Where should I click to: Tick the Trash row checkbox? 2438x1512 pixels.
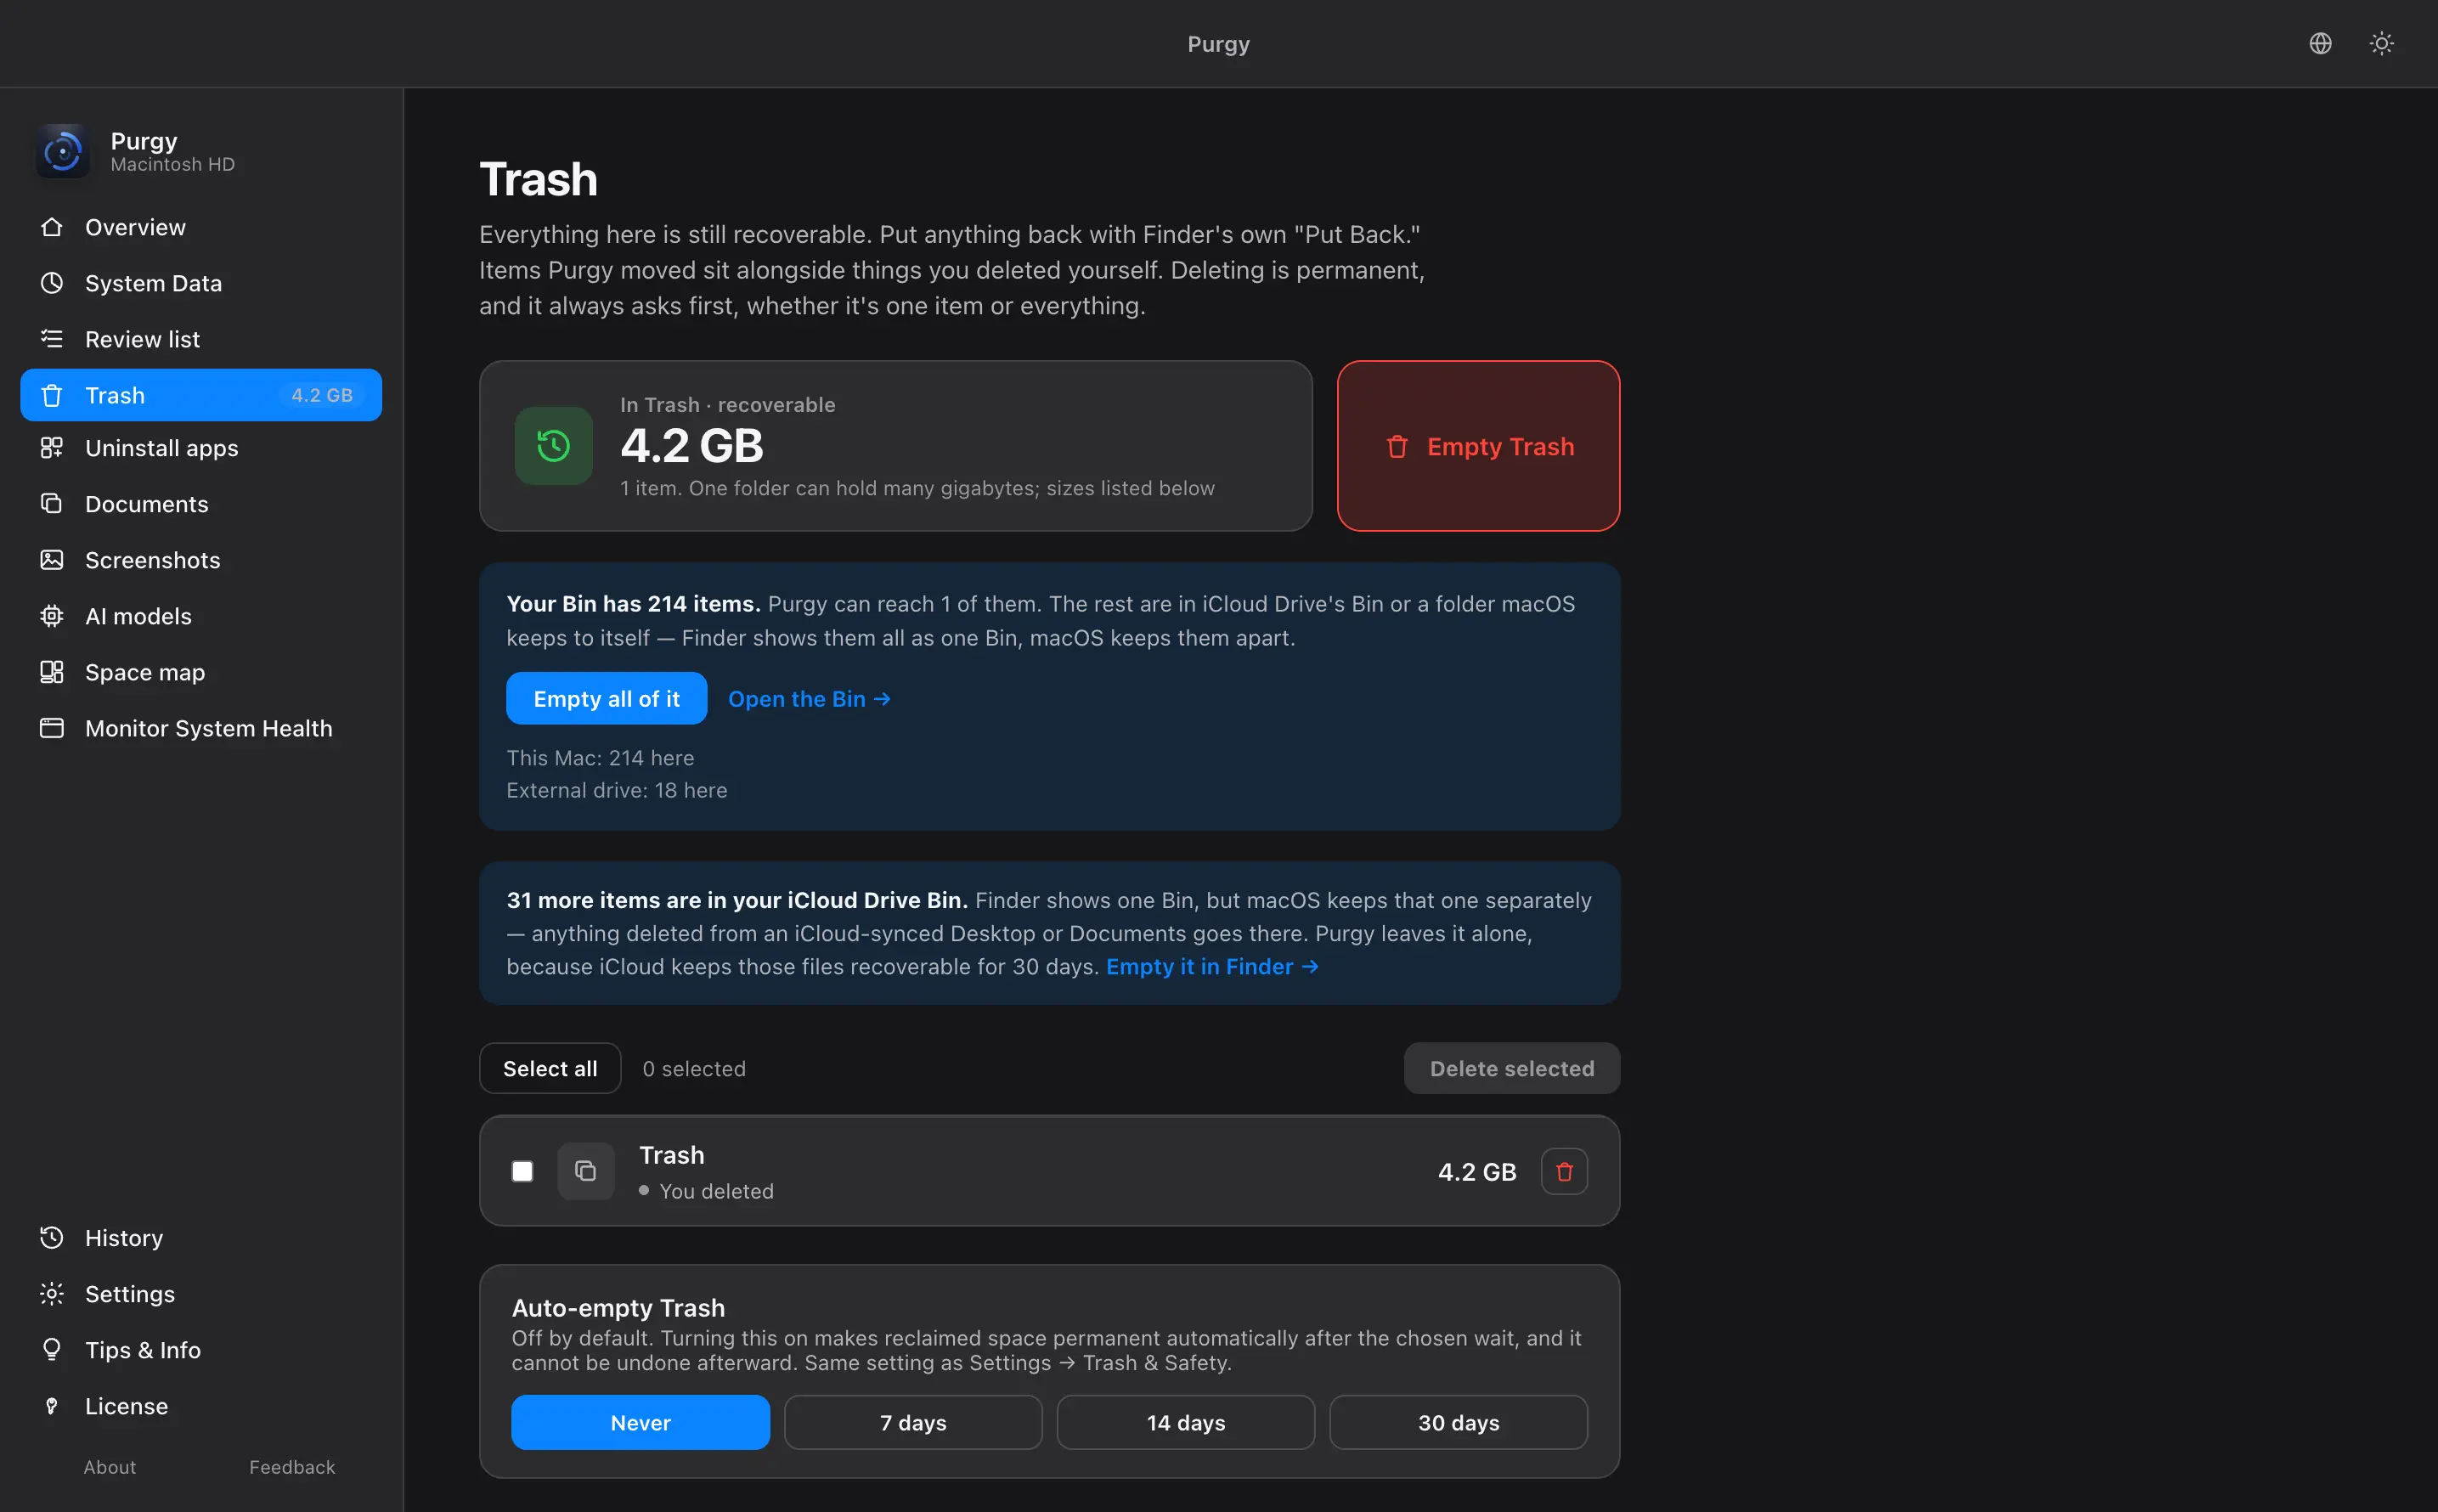pyautogui.click(x=522, y=1171)
